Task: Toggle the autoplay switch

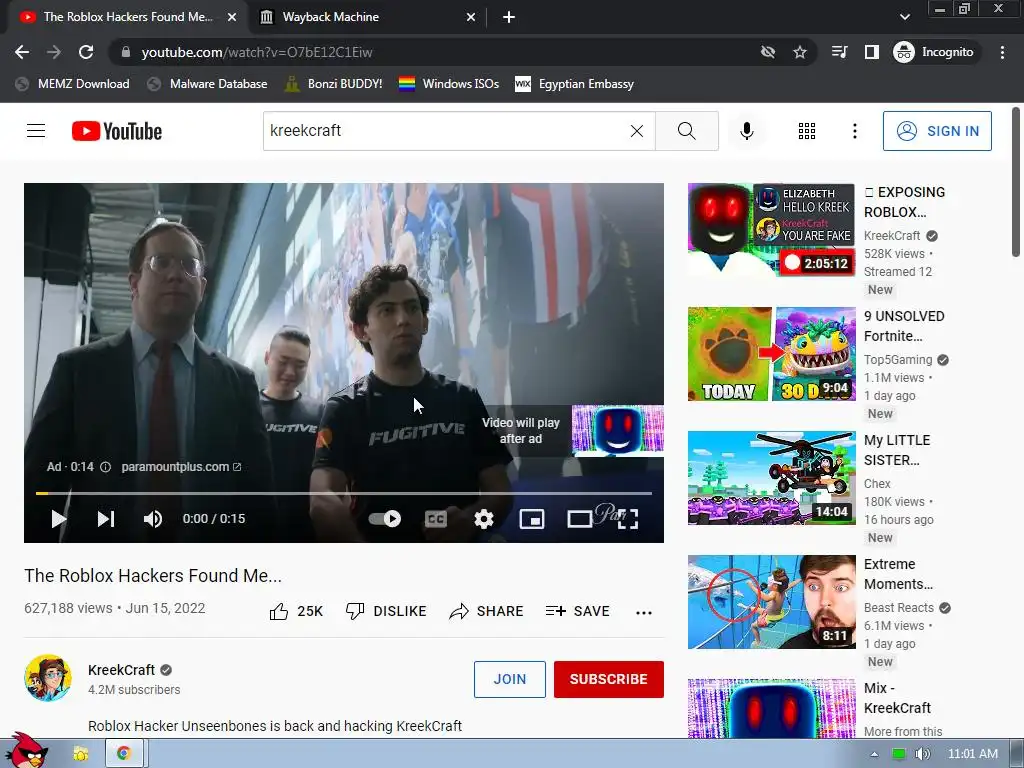Action: pyautogui.click(x=385, y=519)
